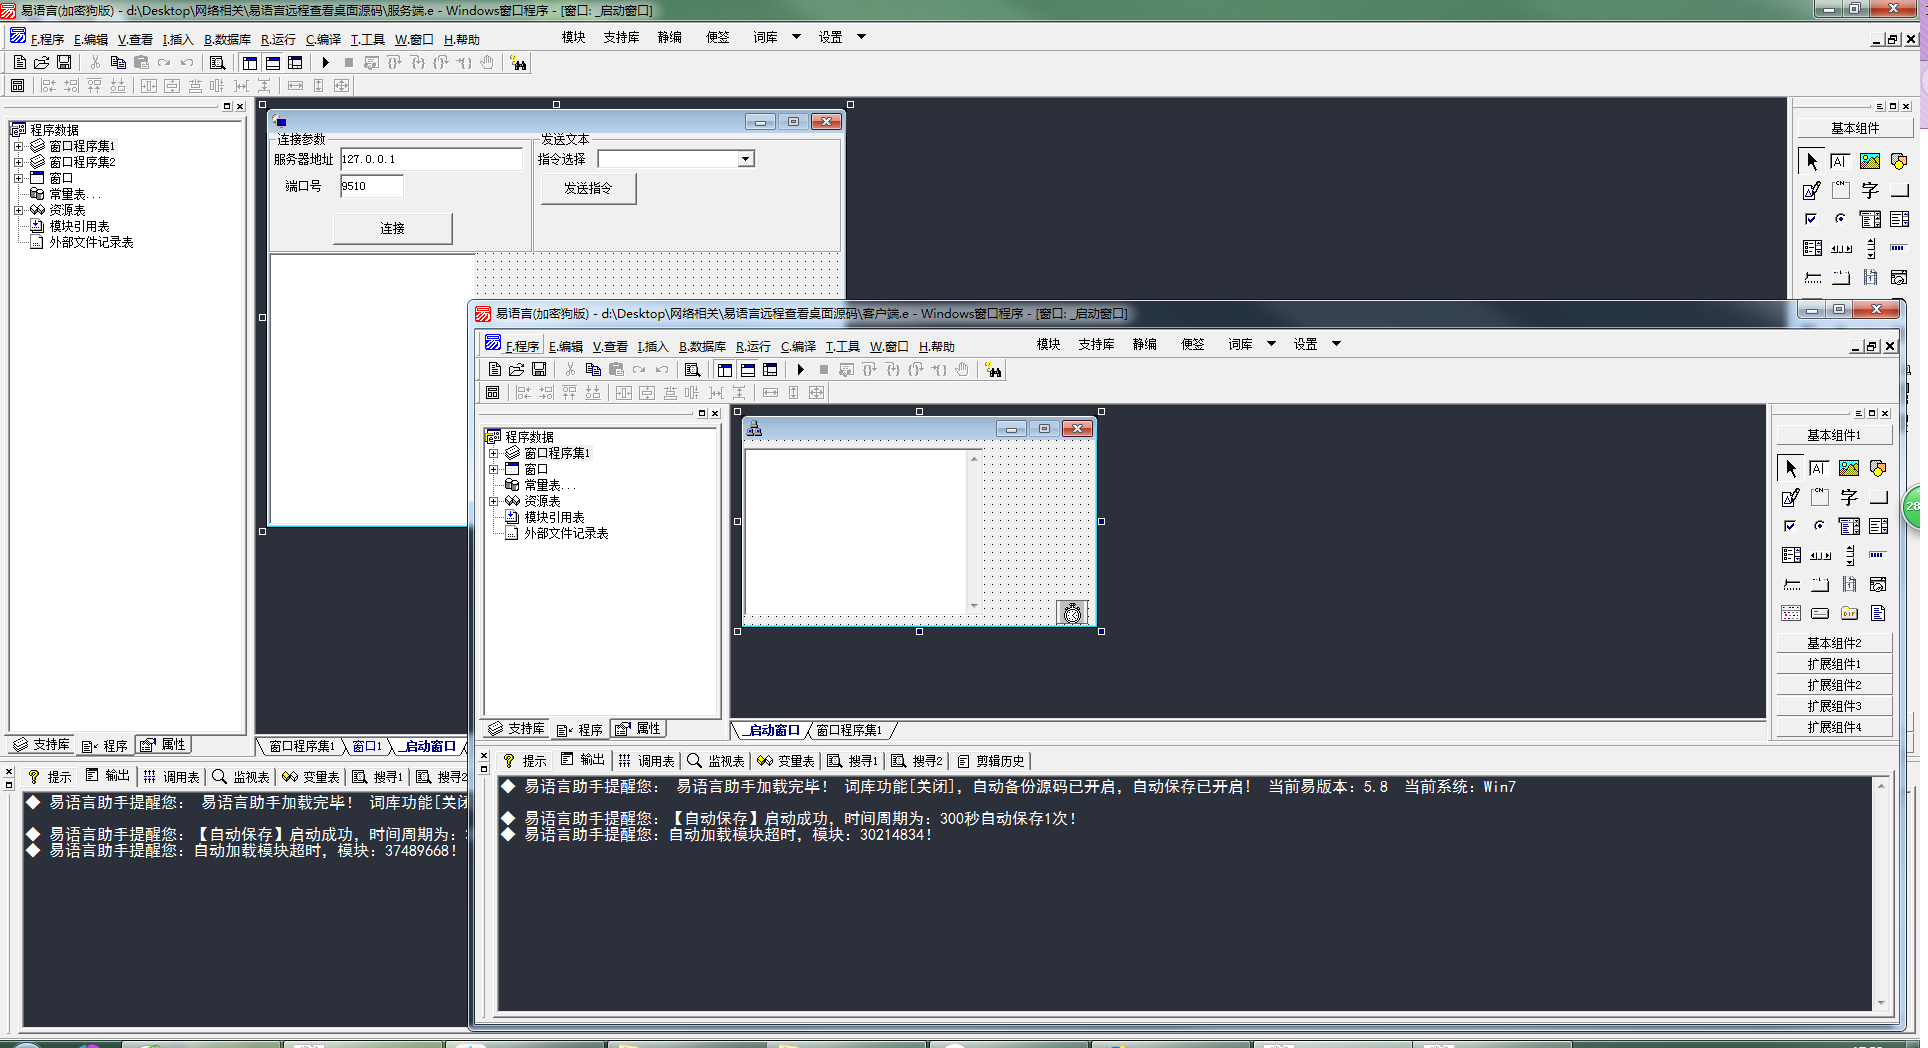Select the picture box component in the client component box
The image size is (1928, 1048).
[x=1849, y=468]
